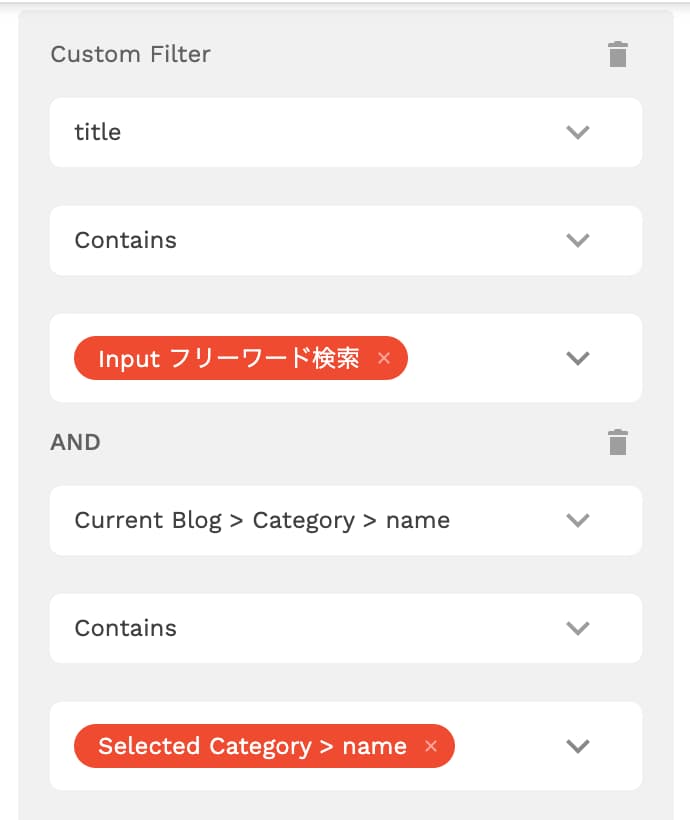Click the Custom Filter heading
The width and height of the screenshot is (690, 820).
pos(130,54)
